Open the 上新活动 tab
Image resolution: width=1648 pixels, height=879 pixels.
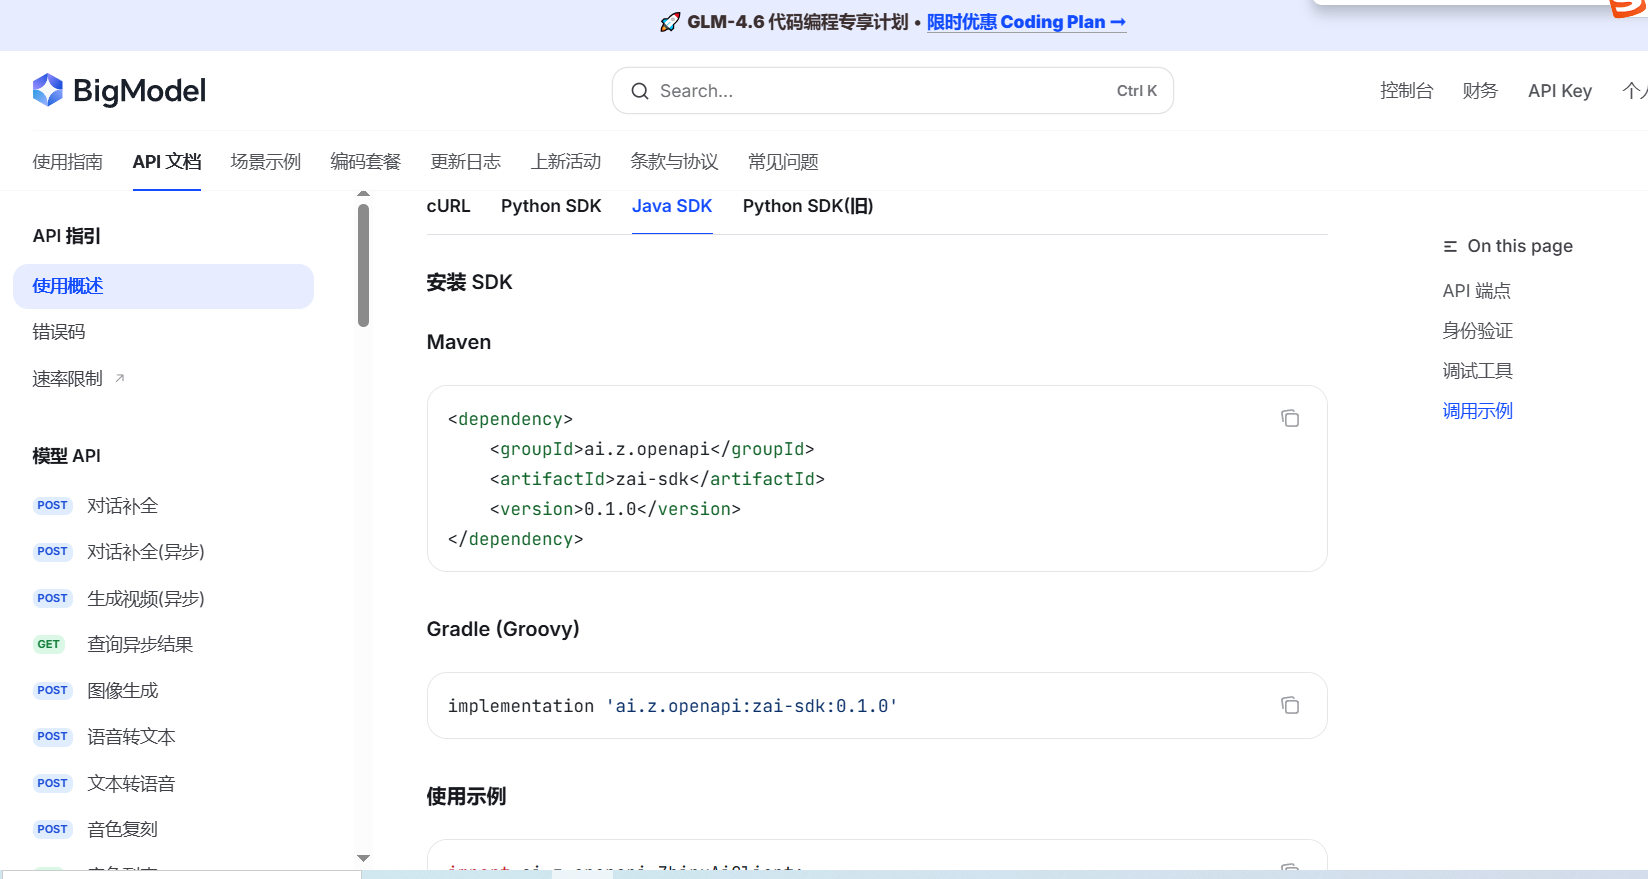pos(566,162)
